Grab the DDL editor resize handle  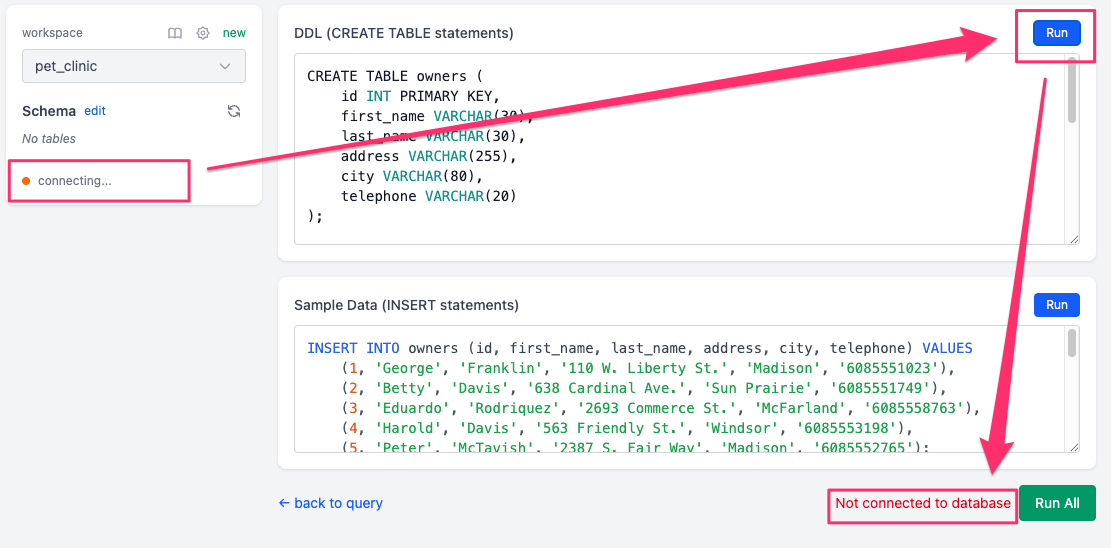click(1074, 238)
